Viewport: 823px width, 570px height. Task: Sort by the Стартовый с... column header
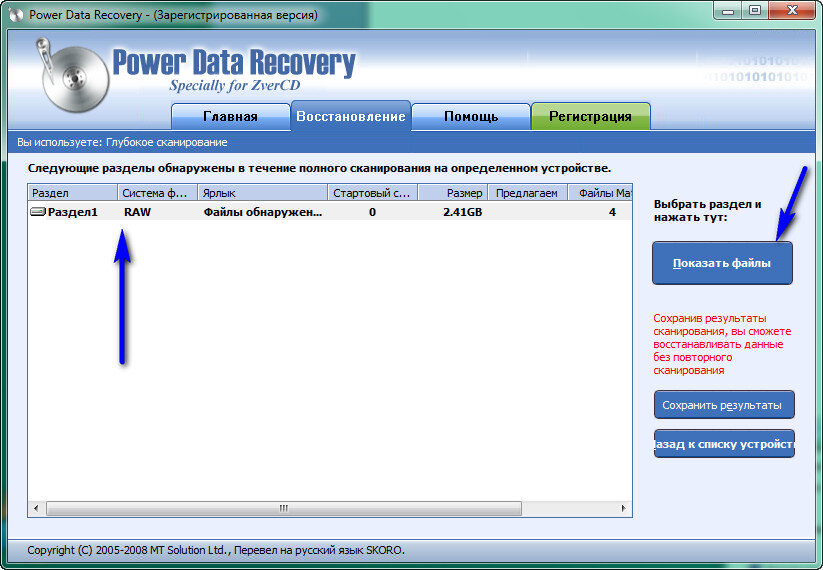coord(373,193)
